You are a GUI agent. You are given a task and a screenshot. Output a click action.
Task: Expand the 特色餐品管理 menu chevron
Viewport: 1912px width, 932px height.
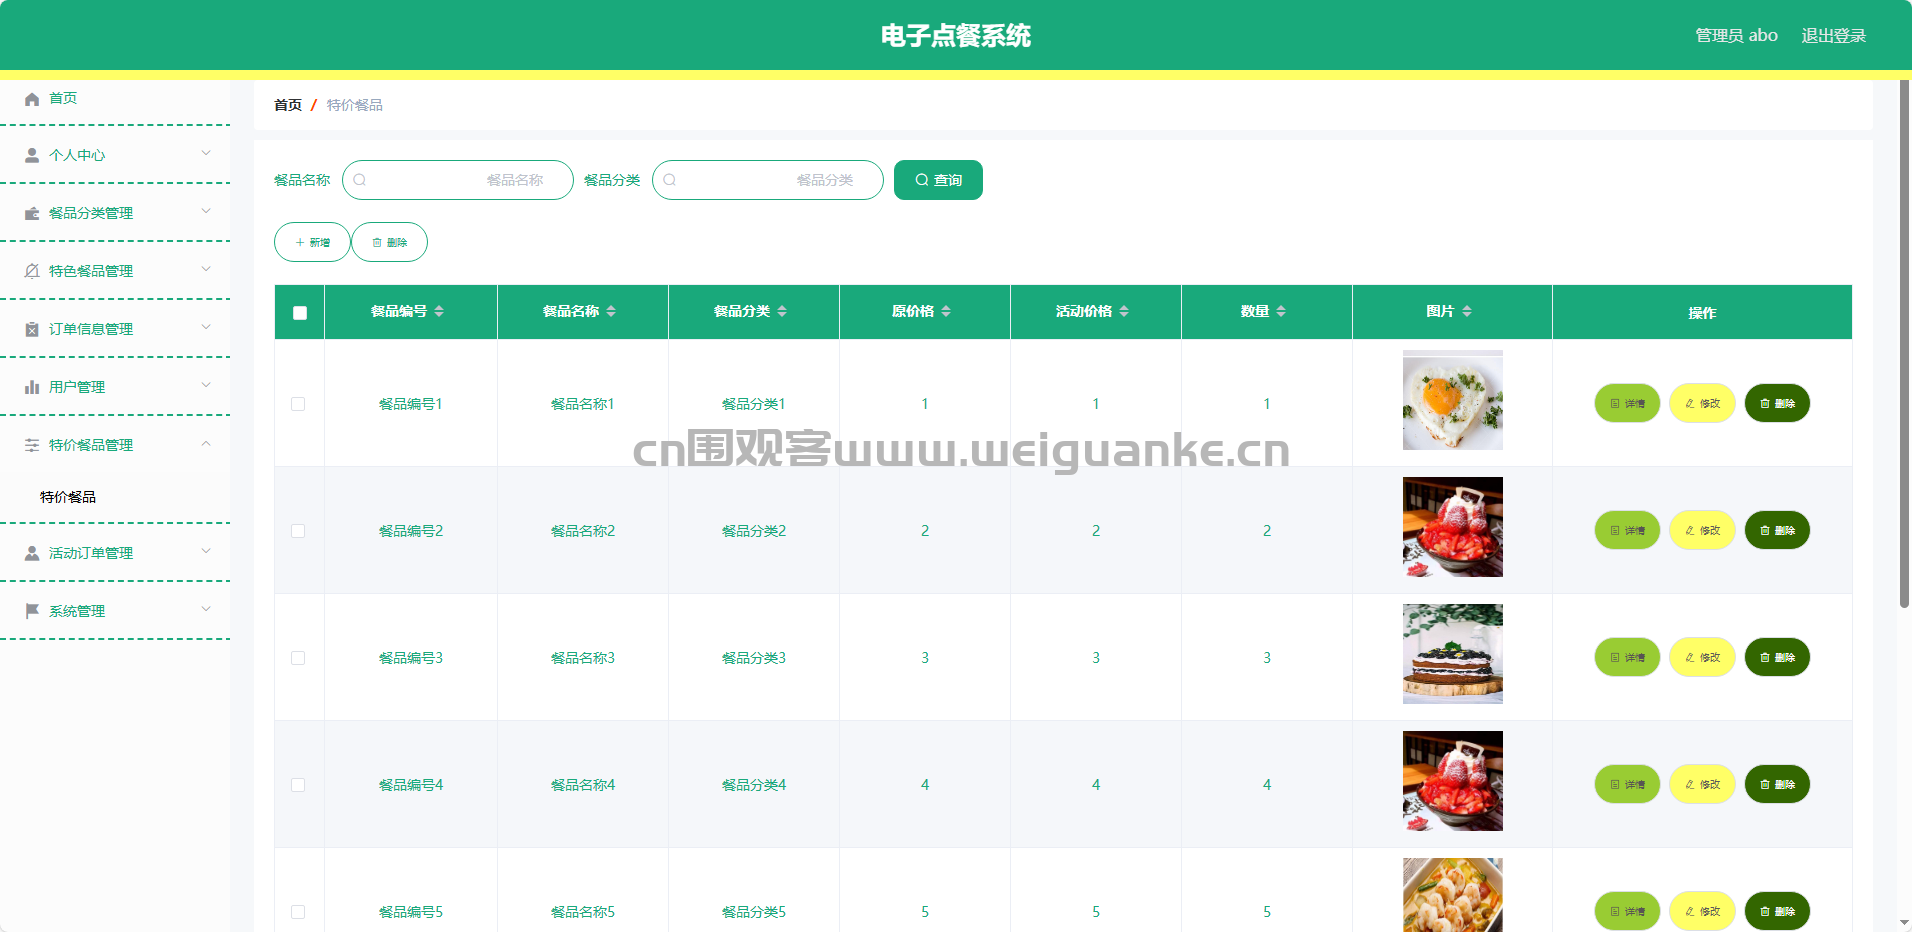coord(206,269)
